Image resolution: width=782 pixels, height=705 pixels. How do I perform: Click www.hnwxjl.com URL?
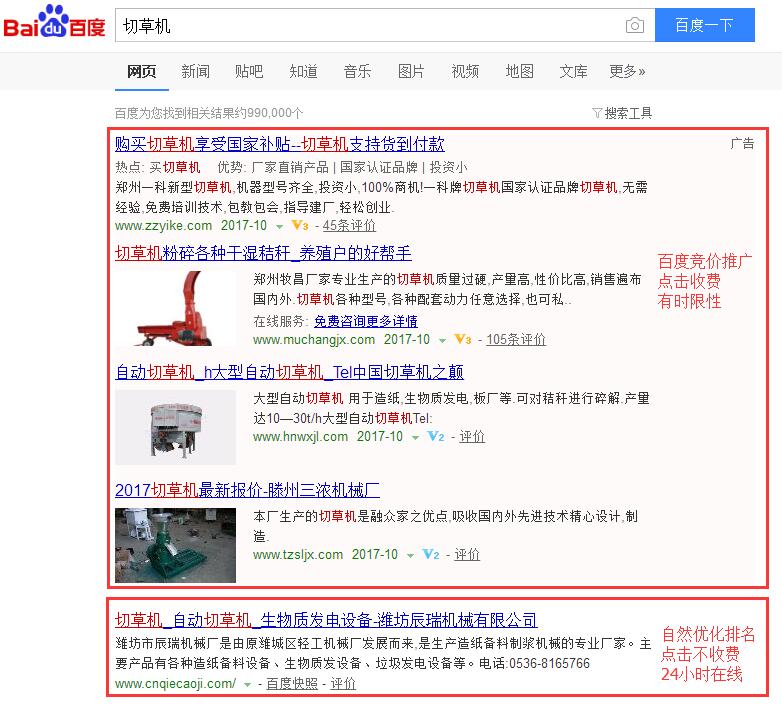300,437
